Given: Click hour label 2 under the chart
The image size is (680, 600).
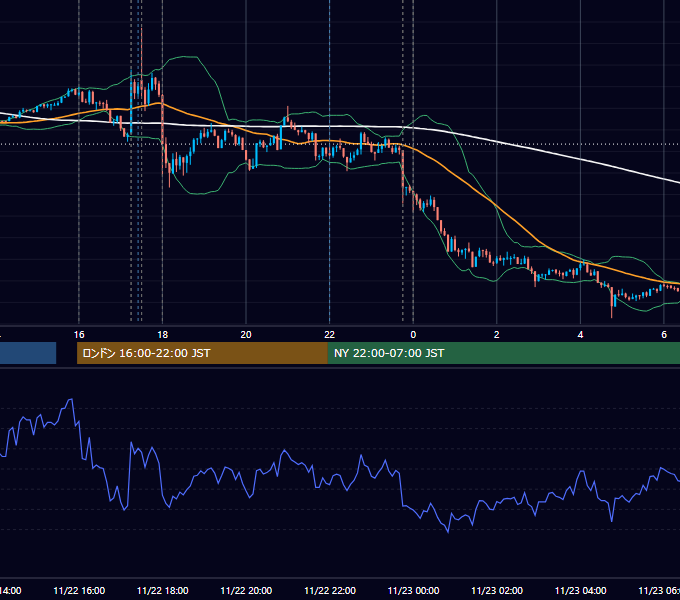Looking at the screenshot, I should click(497, 335).
